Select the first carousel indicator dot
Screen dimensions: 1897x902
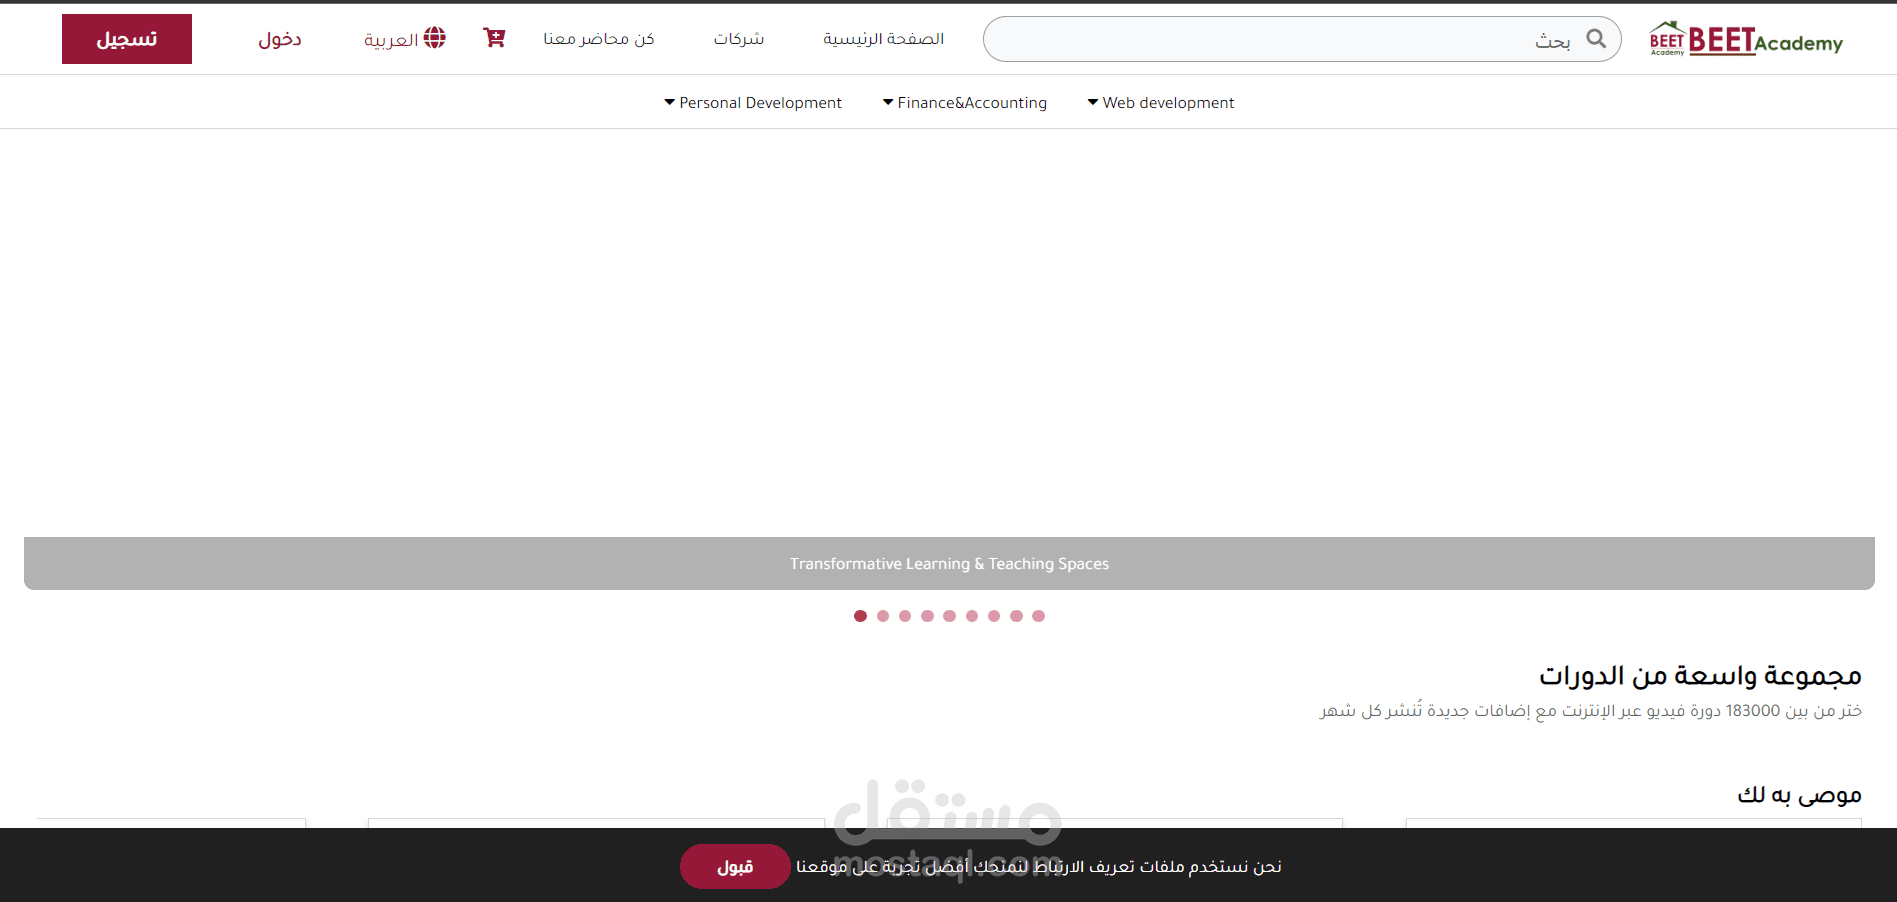tap(860, 616)
